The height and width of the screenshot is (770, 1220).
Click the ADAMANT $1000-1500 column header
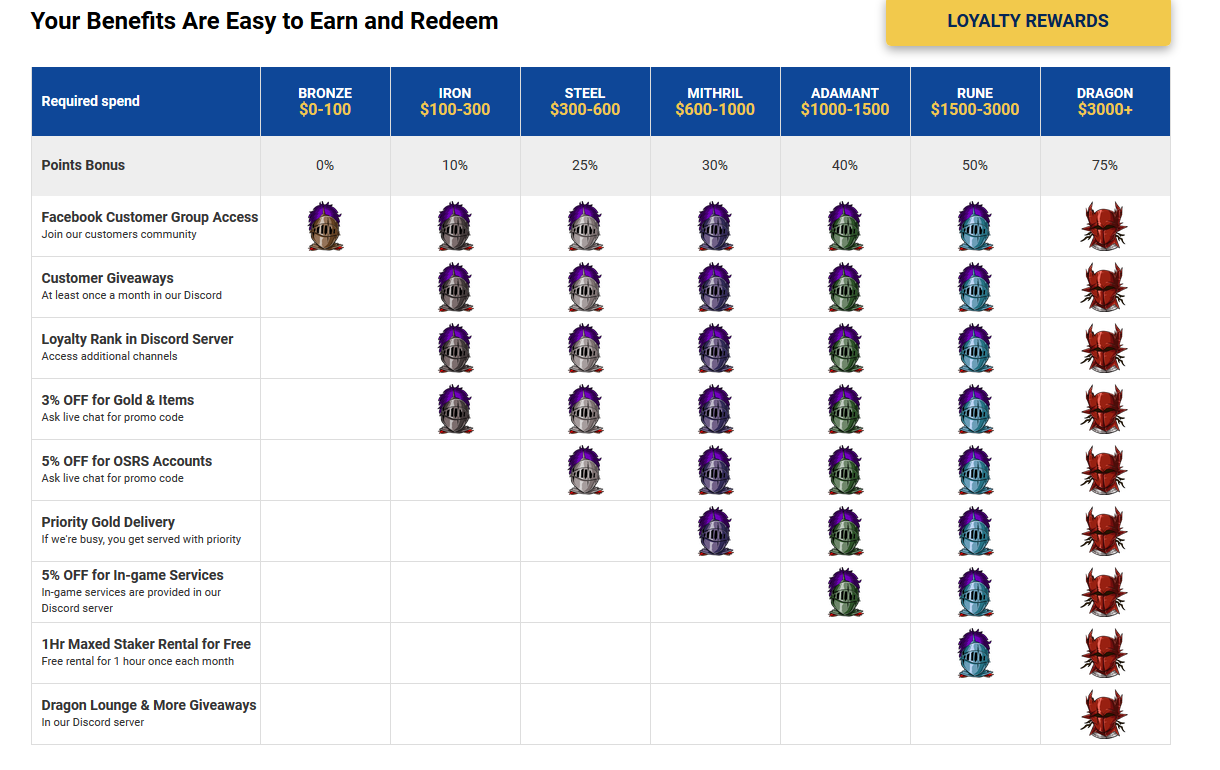click(x=845, y=101)
